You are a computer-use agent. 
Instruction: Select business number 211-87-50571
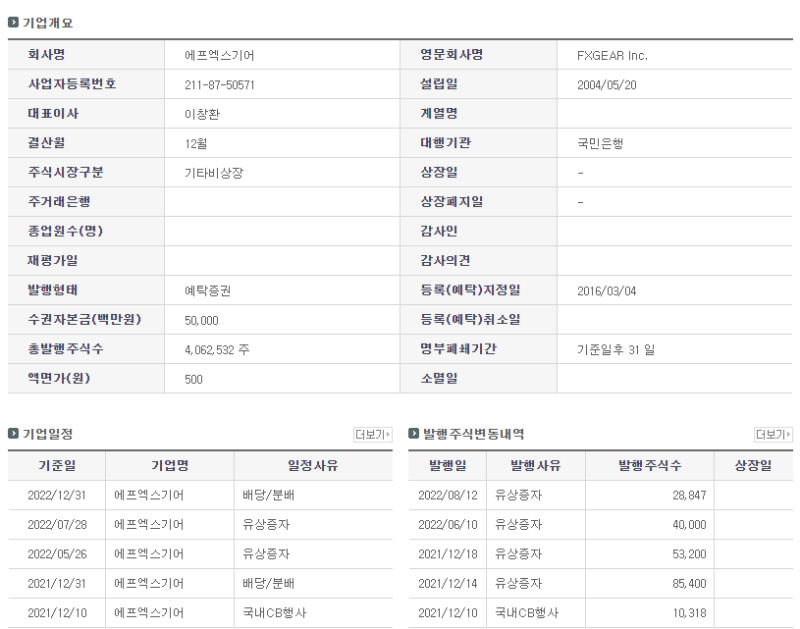click(219, 85)
